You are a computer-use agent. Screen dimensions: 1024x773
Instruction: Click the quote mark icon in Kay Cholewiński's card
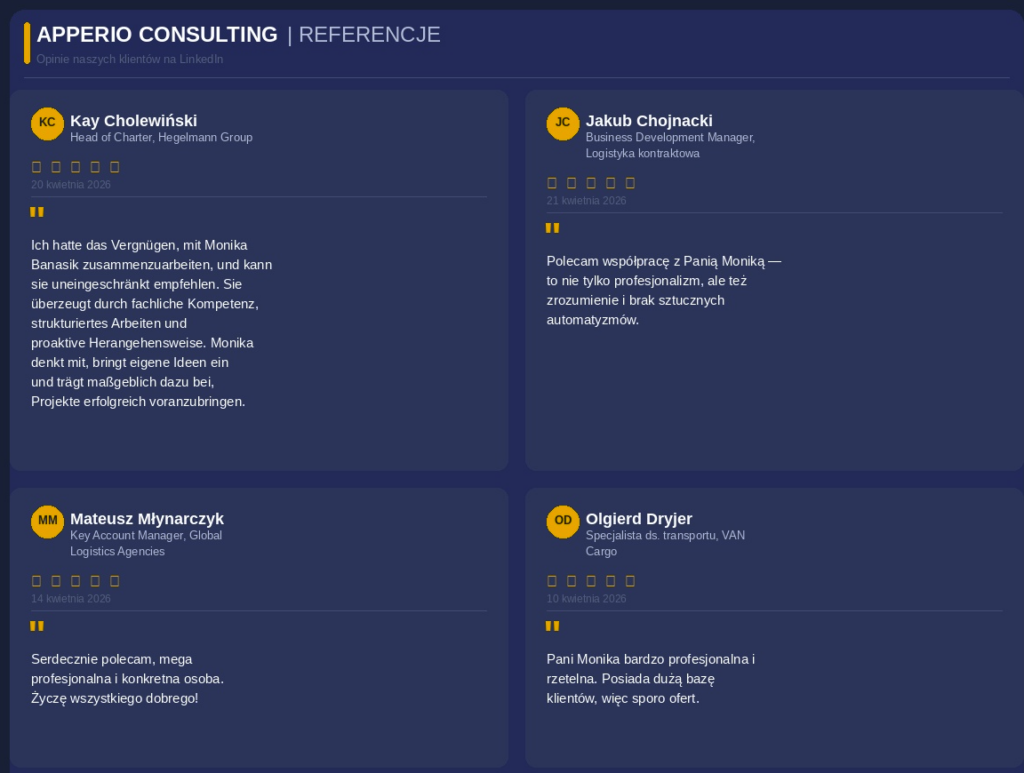[x=37, y=212]
